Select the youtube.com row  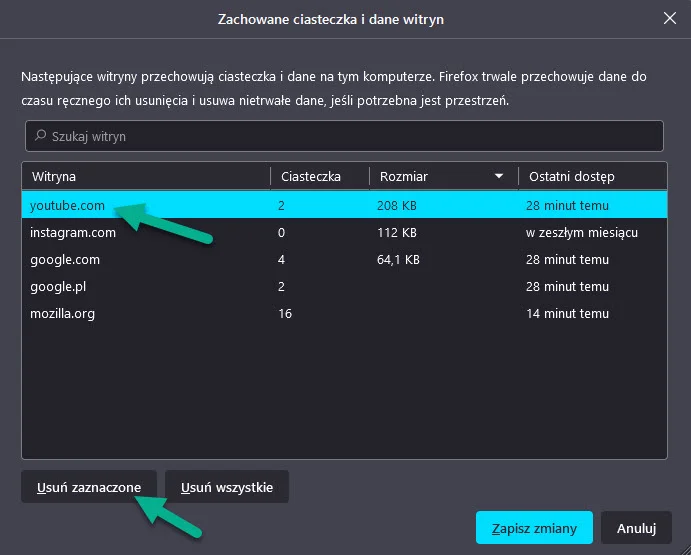tap(344, 205)
